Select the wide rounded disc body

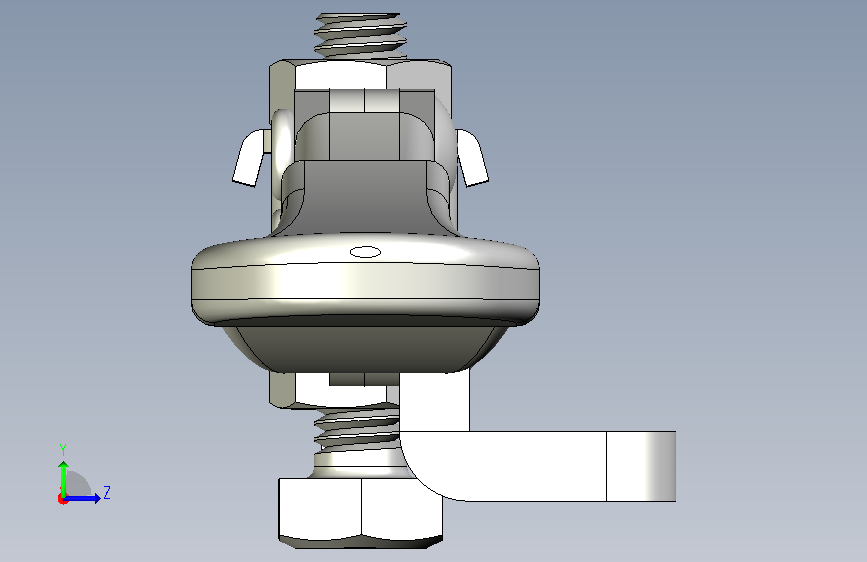[x=365, y=279]
